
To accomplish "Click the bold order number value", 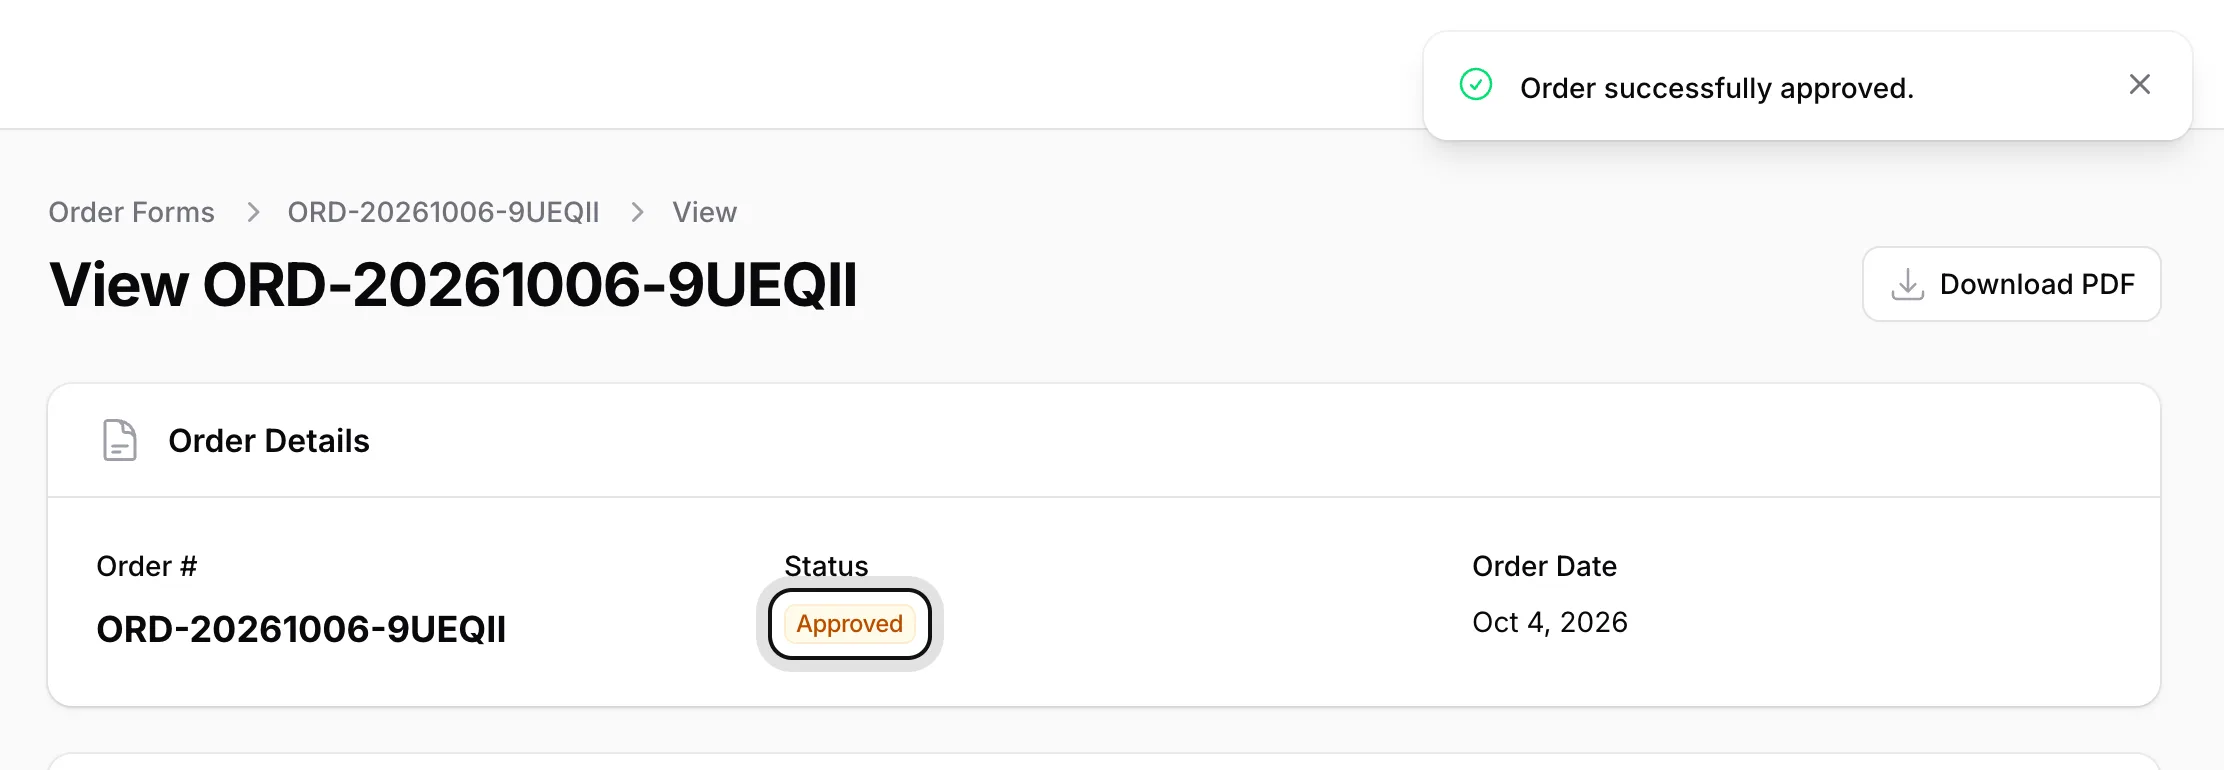I will tap(301, 629).
